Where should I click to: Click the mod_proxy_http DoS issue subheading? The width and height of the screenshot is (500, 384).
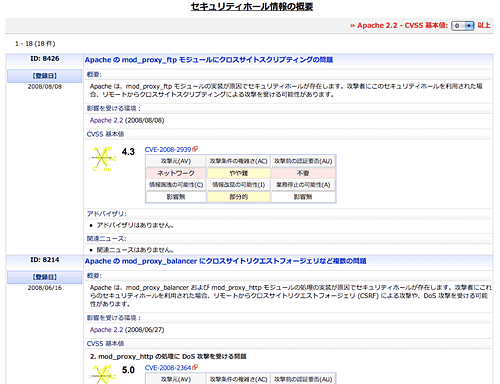click(x=168, y=357)
